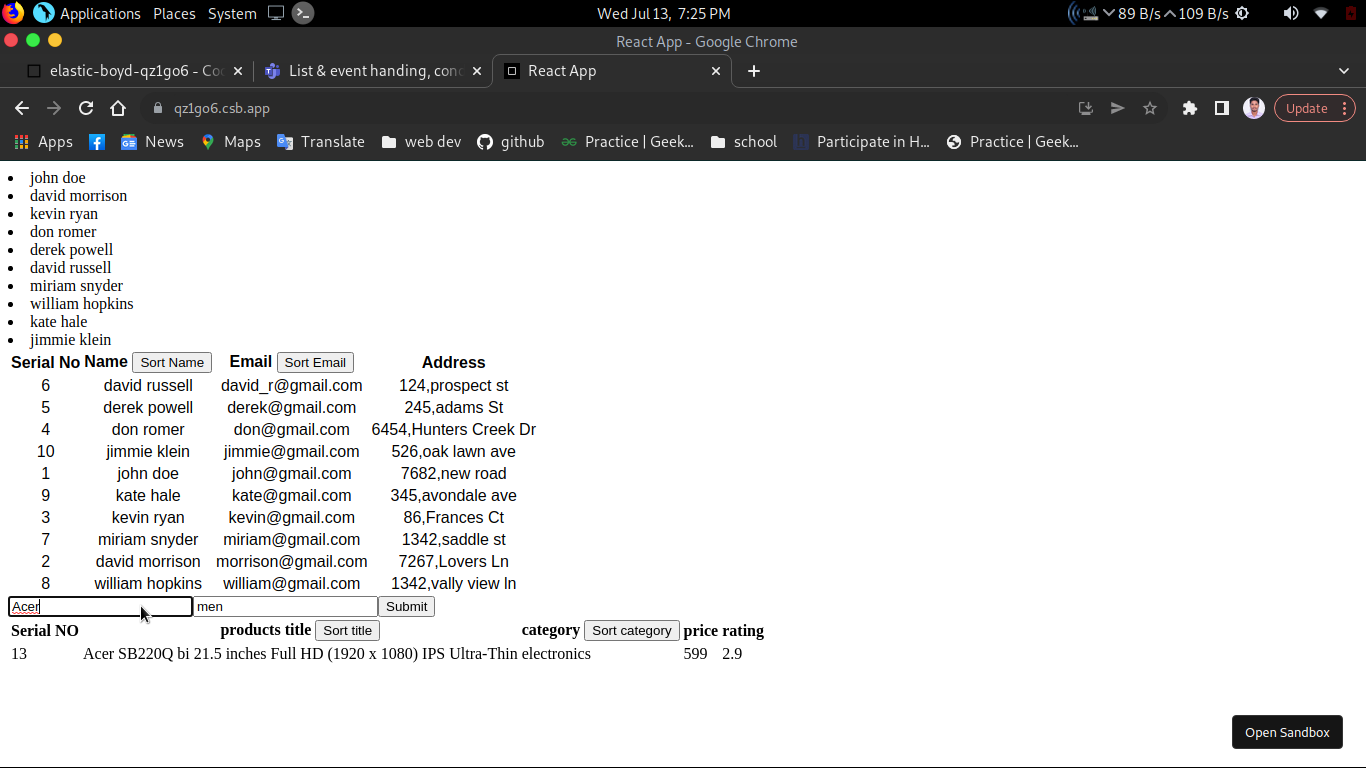Open the web dev bookmarks folder
The height and width of the screenshot is (768, 1366).
(x=421, y=142)
